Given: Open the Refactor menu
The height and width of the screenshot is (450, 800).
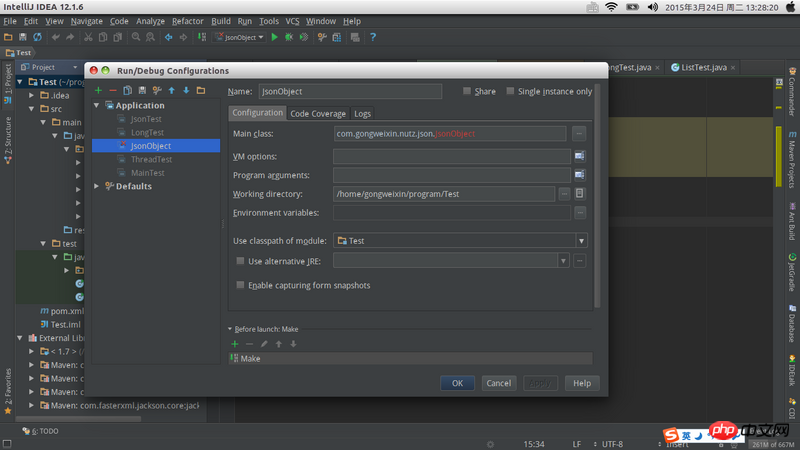Looking at the screenshot, I should tap(187, 21).
